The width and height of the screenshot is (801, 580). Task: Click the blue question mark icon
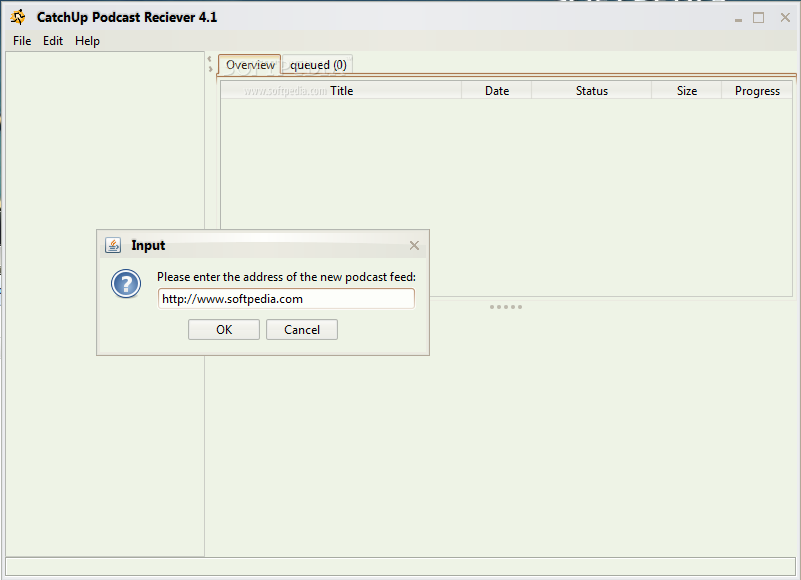tap(126, 284)
